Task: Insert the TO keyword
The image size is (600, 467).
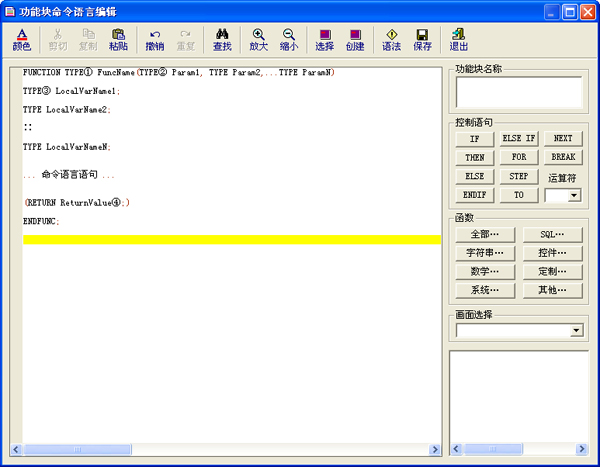Action: point(519,195)
